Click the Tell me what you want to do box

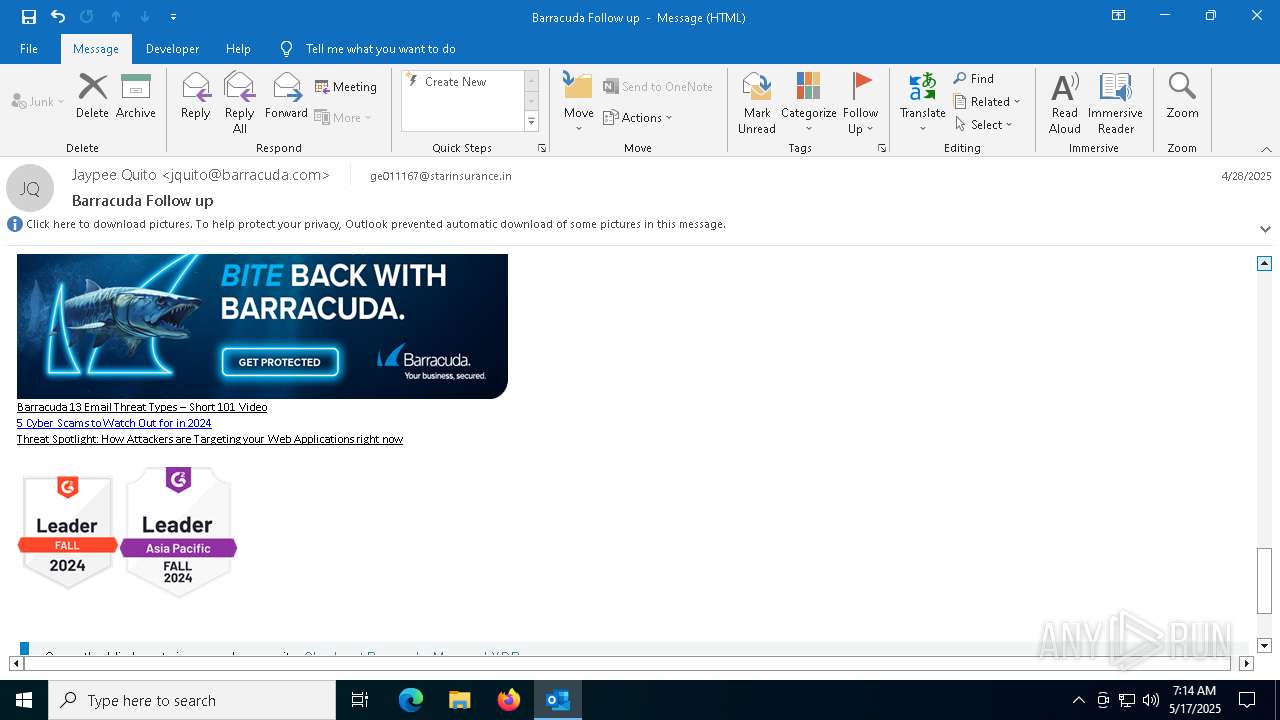pyautogui.click(x=380, y=49)
